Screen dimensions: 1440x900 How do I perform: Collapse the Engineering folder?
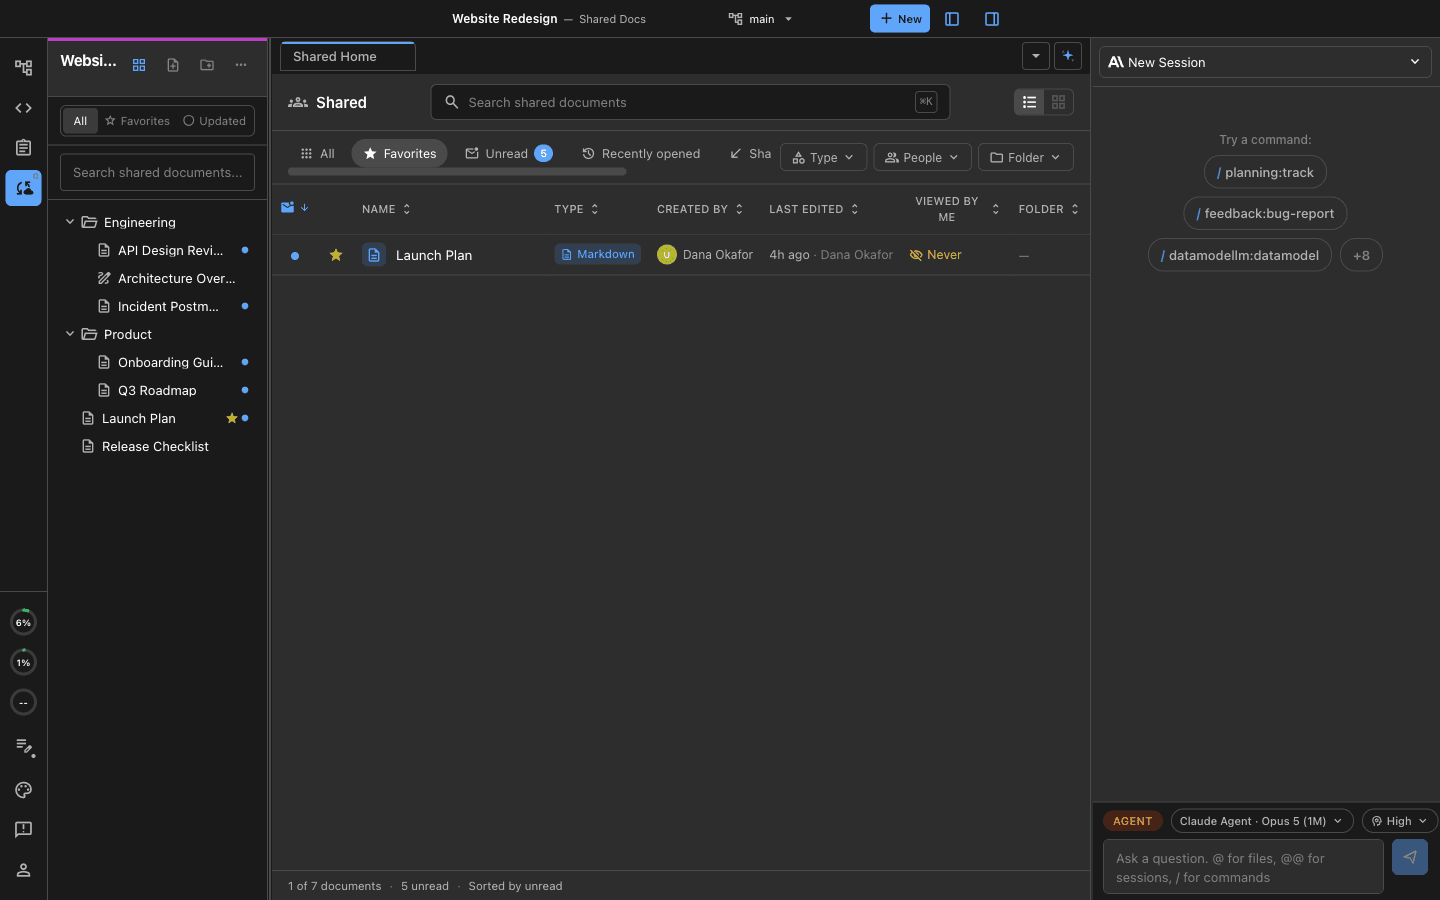pos(70,222)
